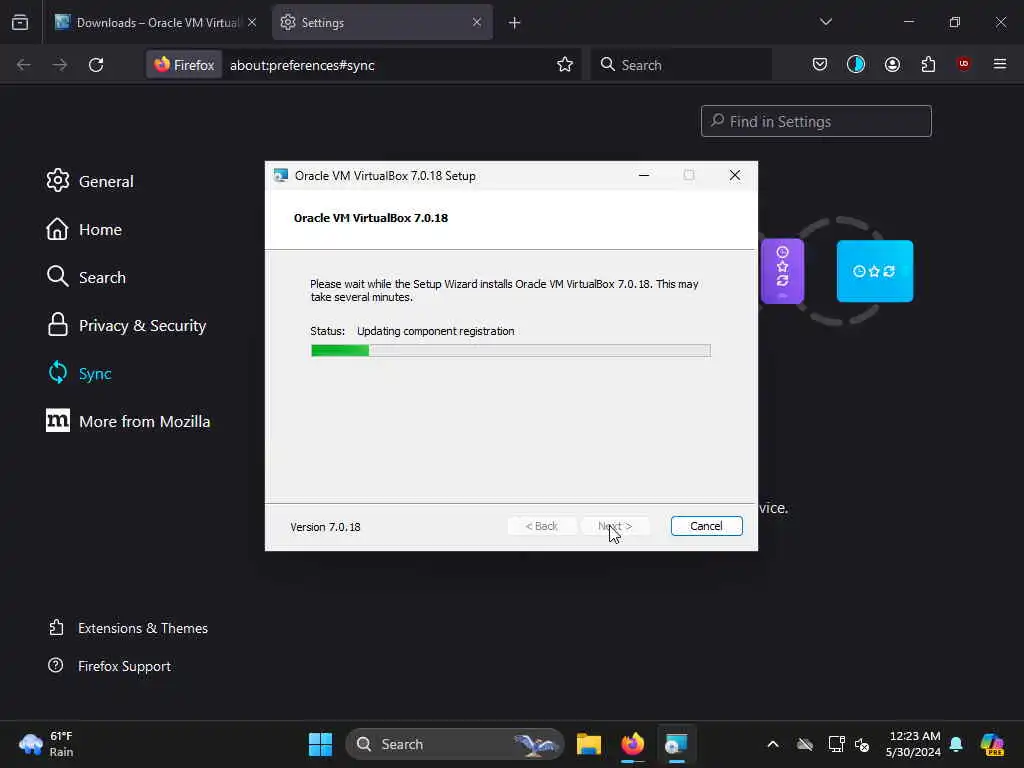Open the clock showing 12:23 AM
This screenshot has width=1024, height=768.
click(x=913, y=744)
